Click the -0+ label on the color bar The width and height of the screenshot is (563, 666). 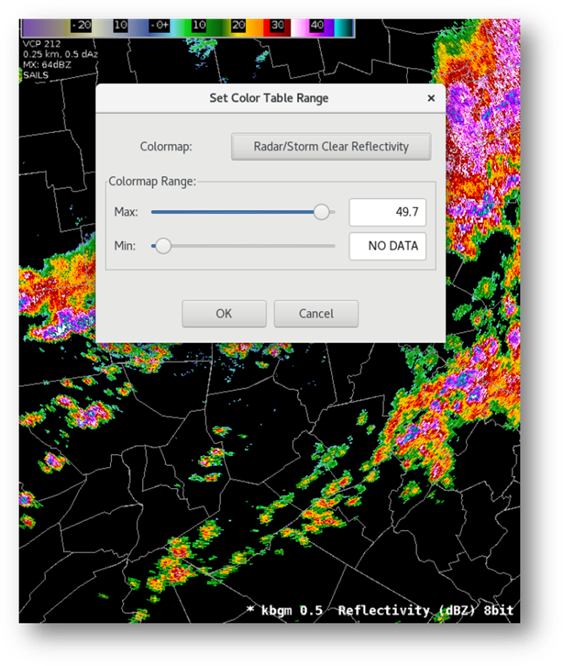pyautogui.click(x=160, y=25)
